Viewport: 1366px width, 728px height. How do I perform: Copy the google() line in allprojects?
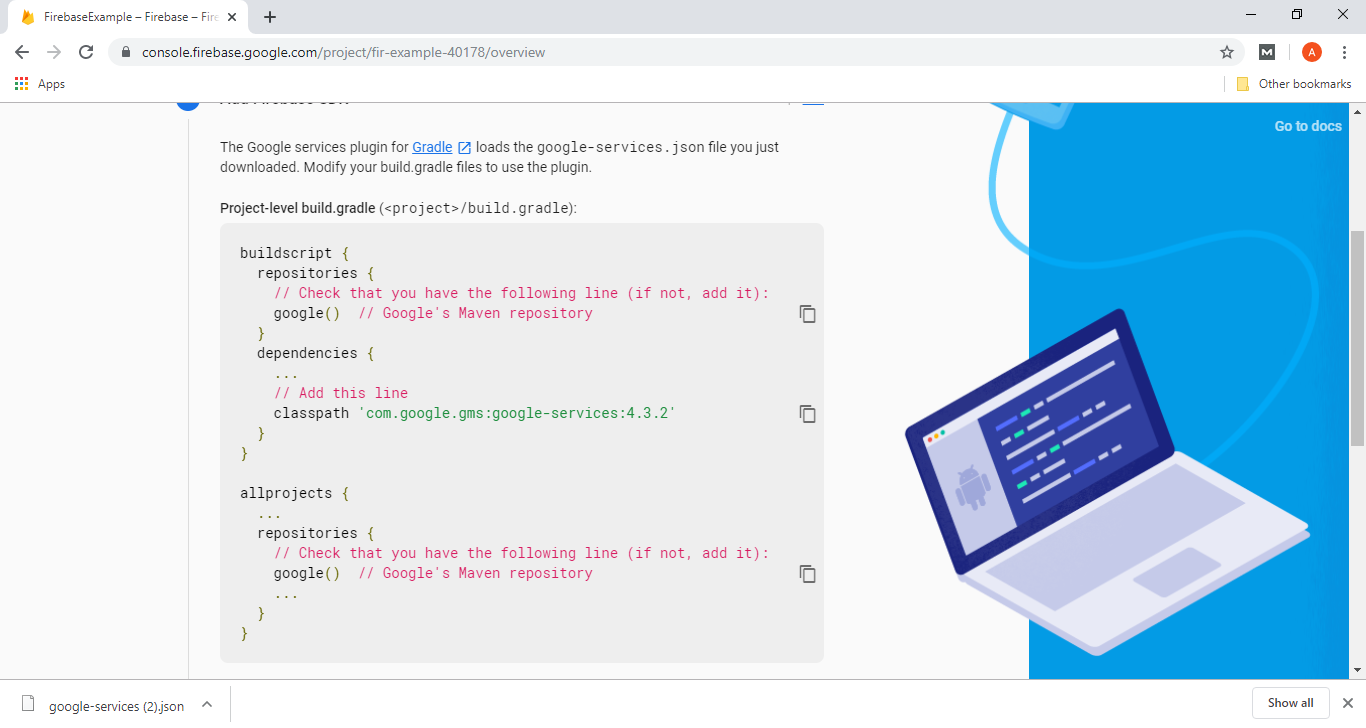(x=808, y=574)
